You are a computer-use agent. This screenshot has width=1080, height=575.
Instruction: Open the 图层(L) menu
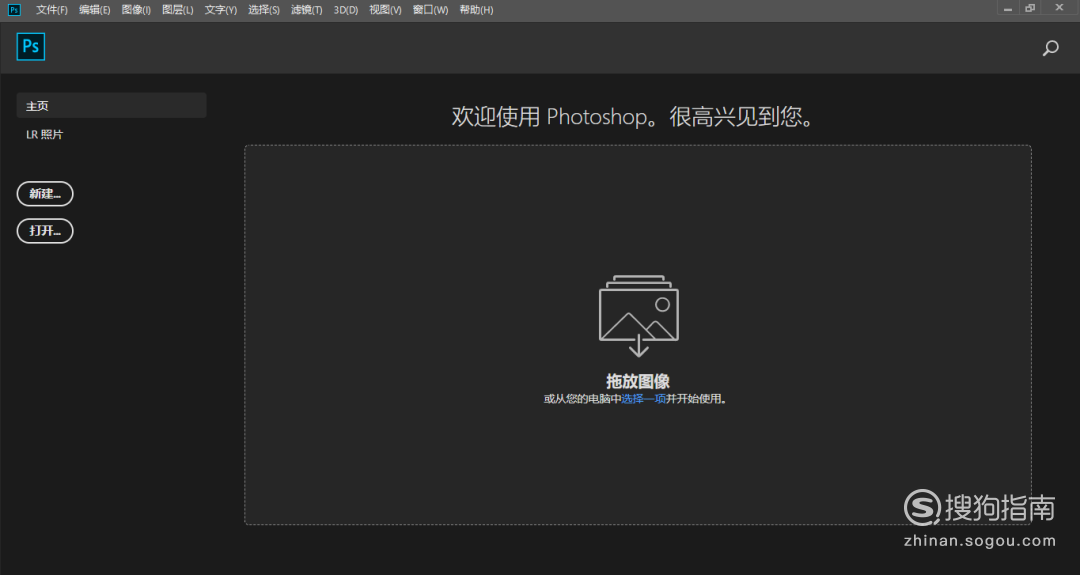[178, 10]
